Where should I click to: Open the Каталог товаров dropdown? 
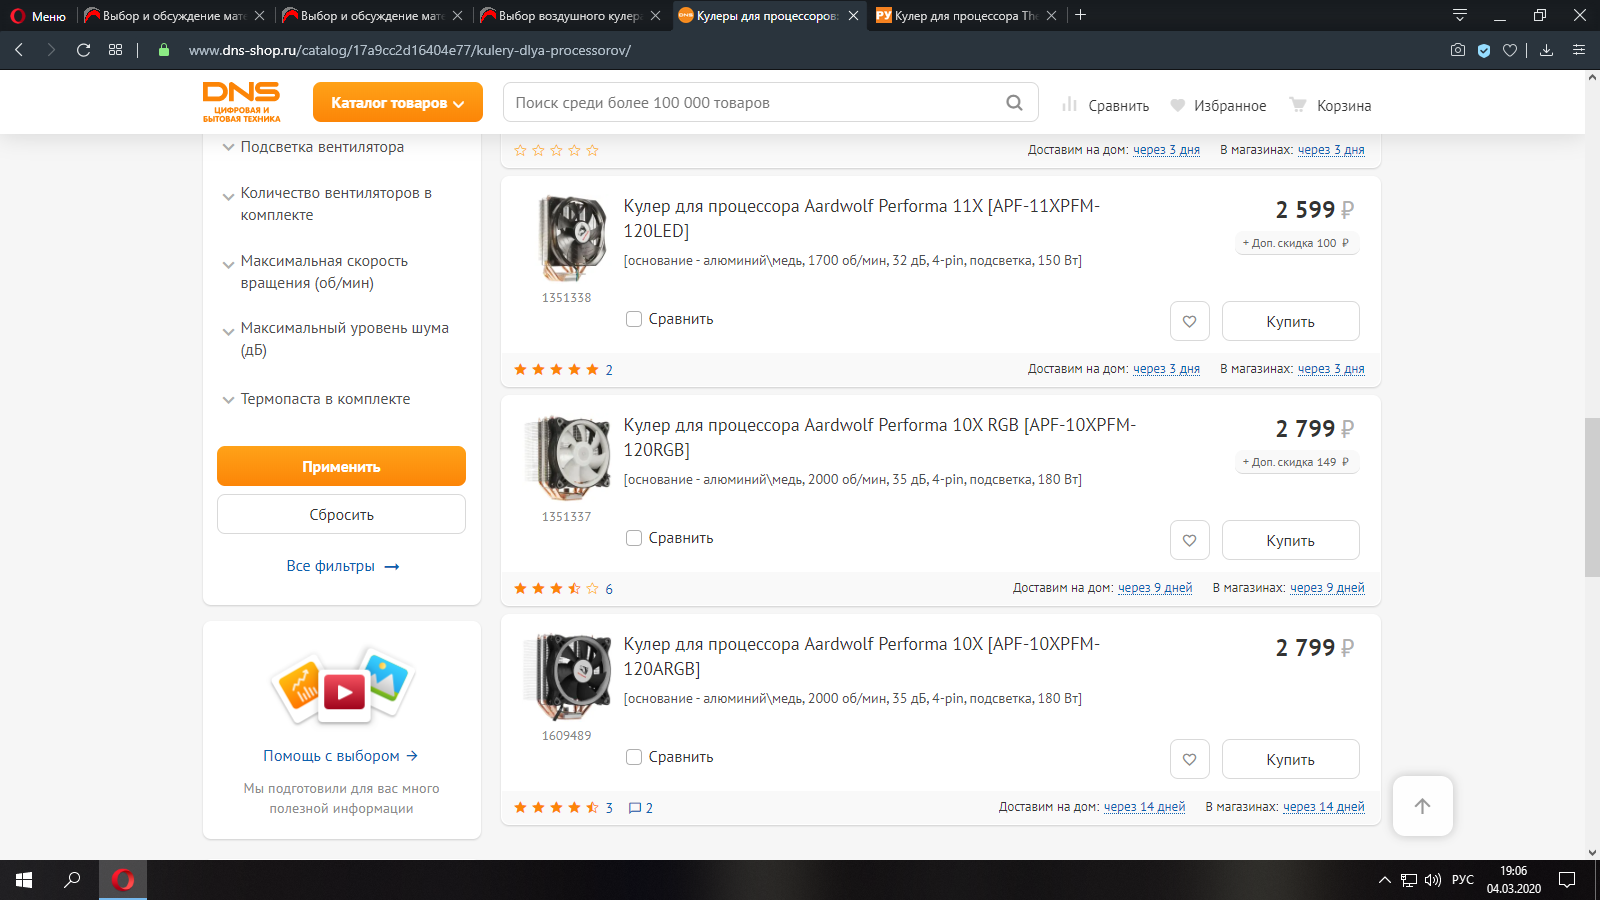pyautogui.click(x=398, y=102)
